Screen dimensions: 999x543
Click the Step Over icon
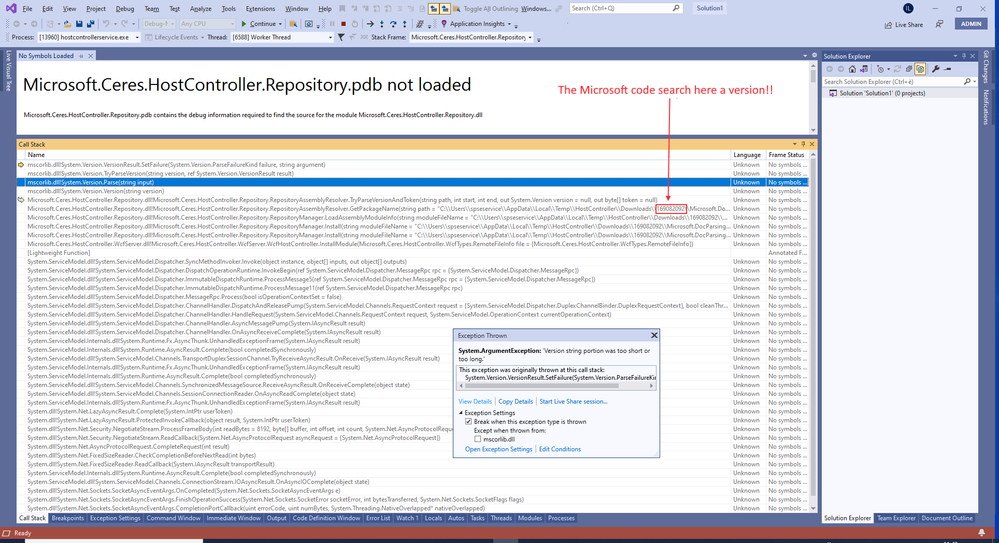tap(393, 24)
